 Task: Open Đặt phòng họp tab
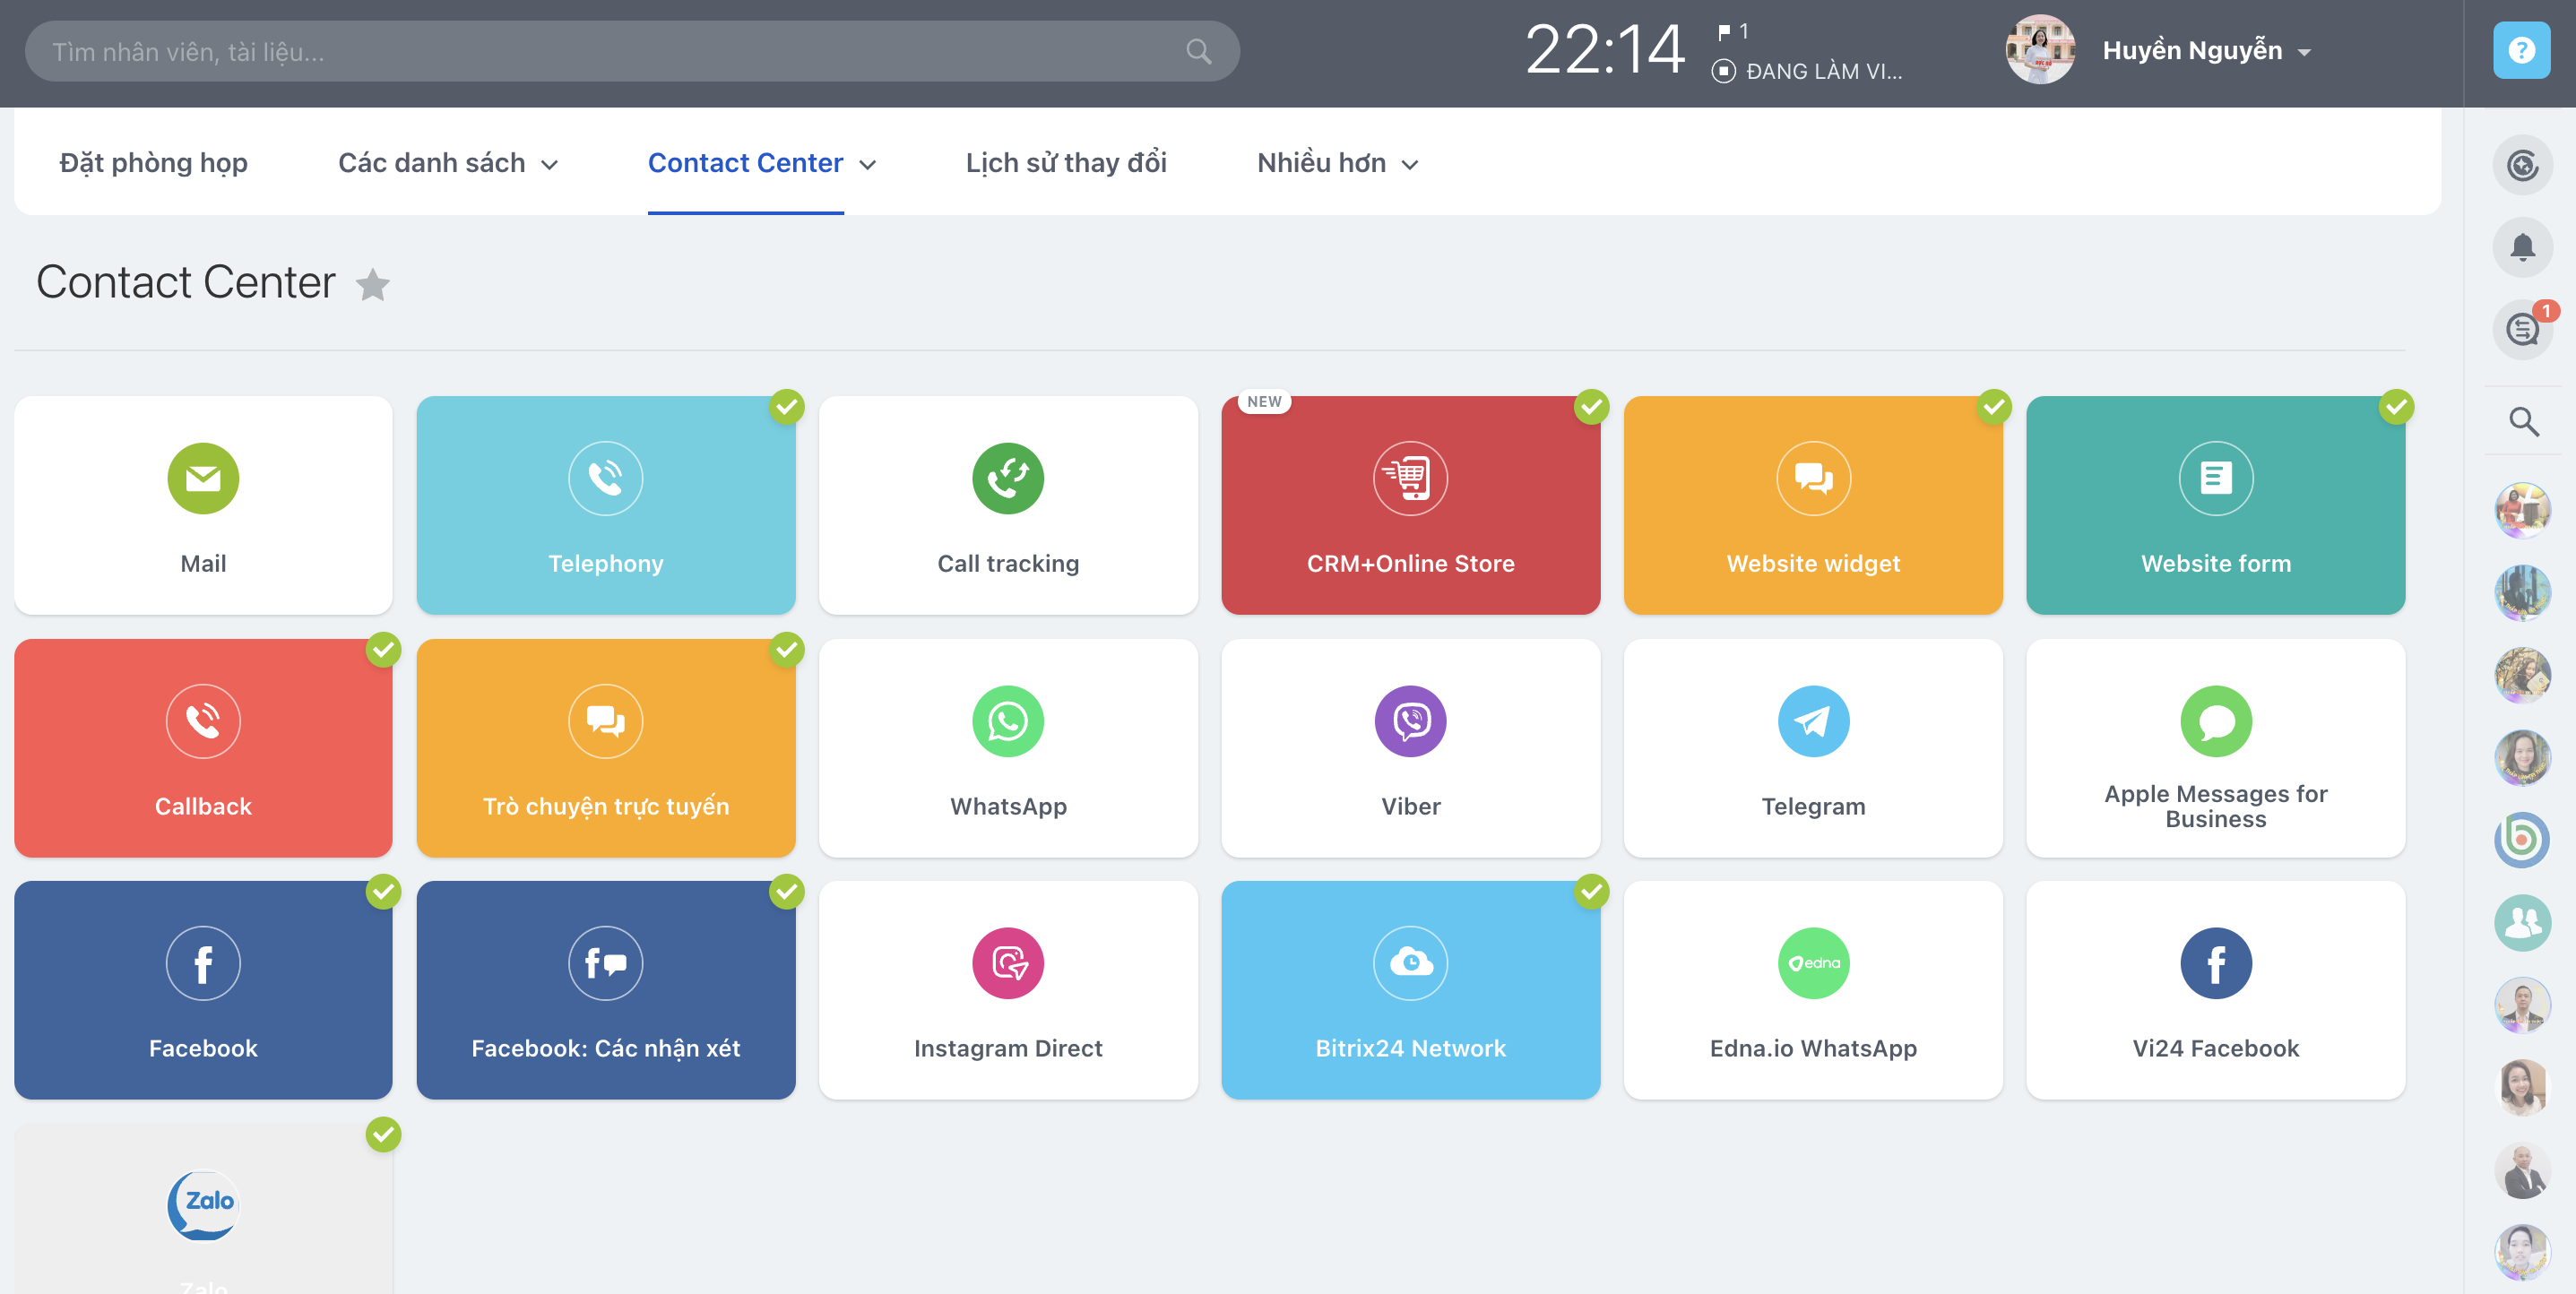[153, 163]
